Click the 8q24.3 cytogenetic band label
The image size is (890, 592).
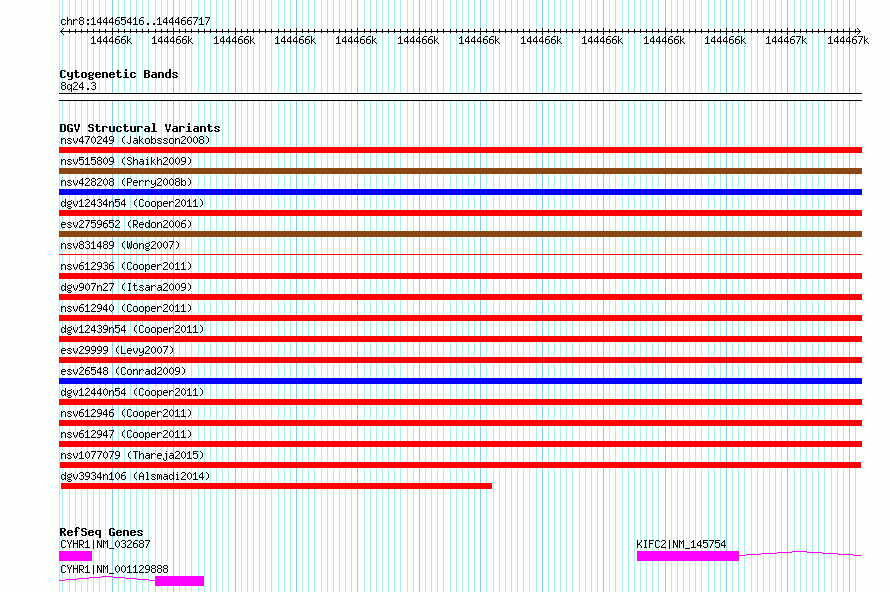coord(78,86)
